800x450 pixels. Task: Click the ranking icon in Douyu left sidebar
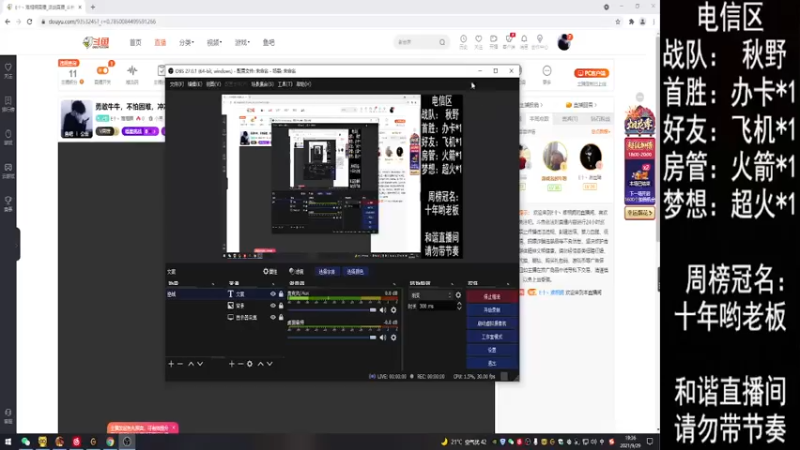coord(8,103)
